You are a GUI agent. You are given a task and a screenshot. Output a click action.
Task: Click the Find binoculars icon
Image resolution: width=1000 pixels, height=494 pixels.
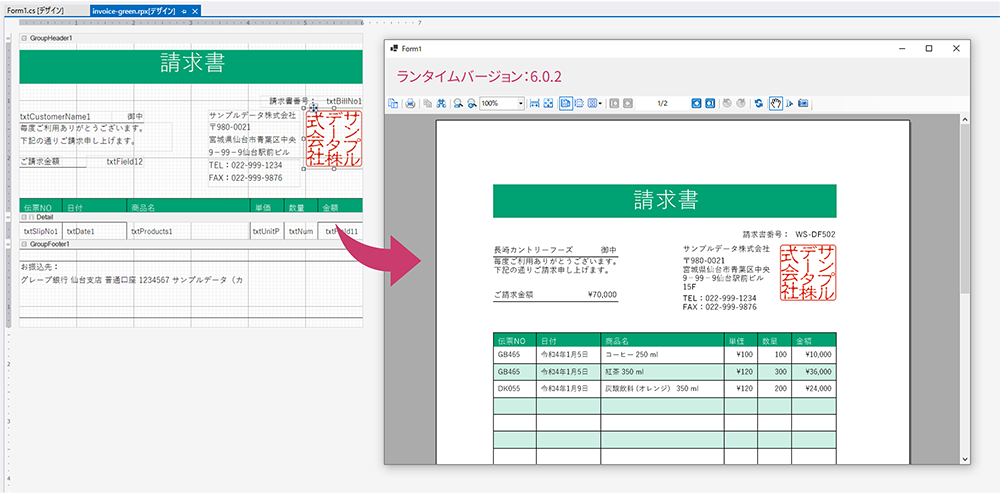click(441, 103)
